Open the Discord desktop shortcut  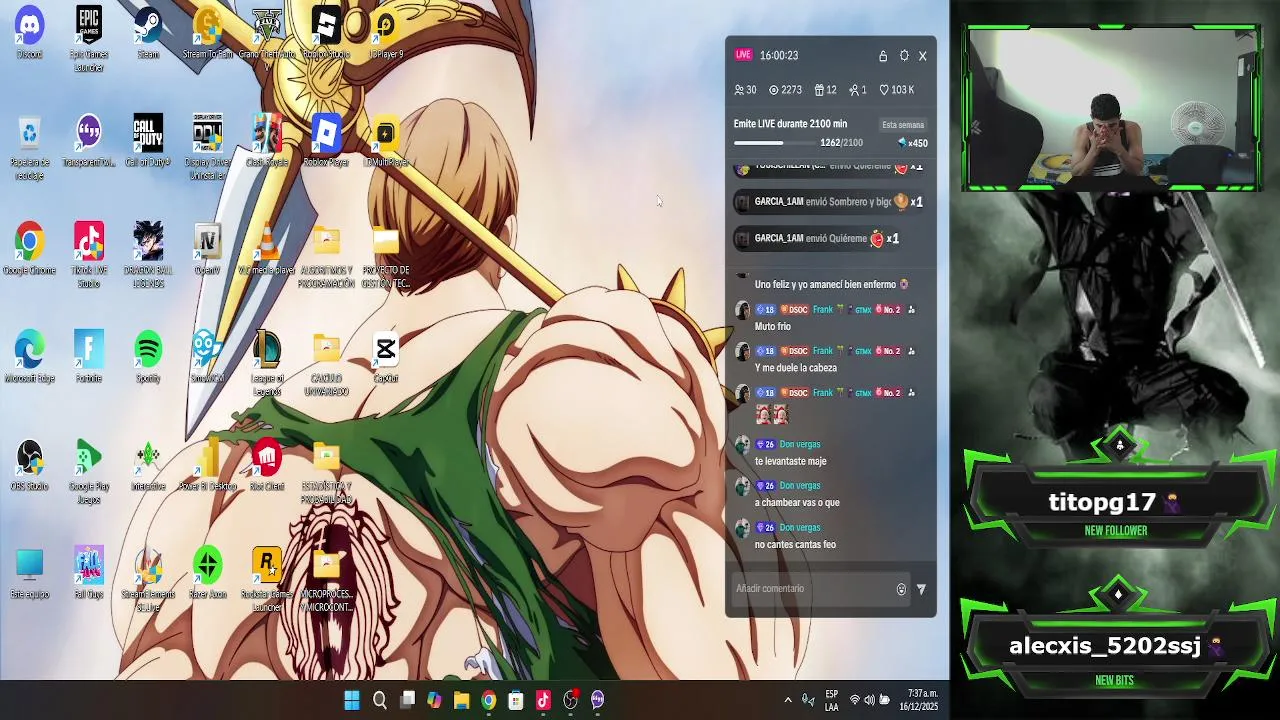tap(29, 33)
